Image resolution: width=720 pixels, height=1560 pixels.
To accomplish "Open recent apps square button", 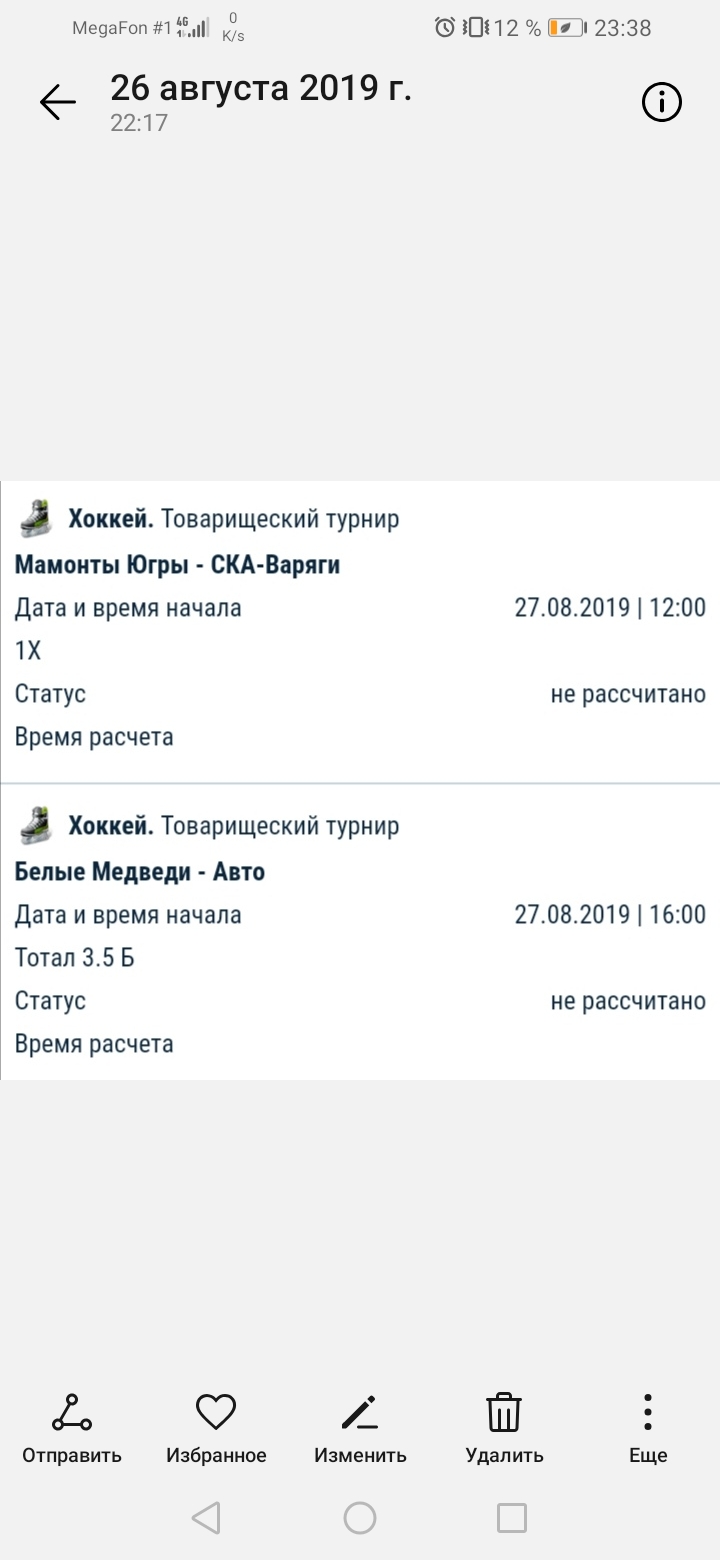I will (512, 1518).
